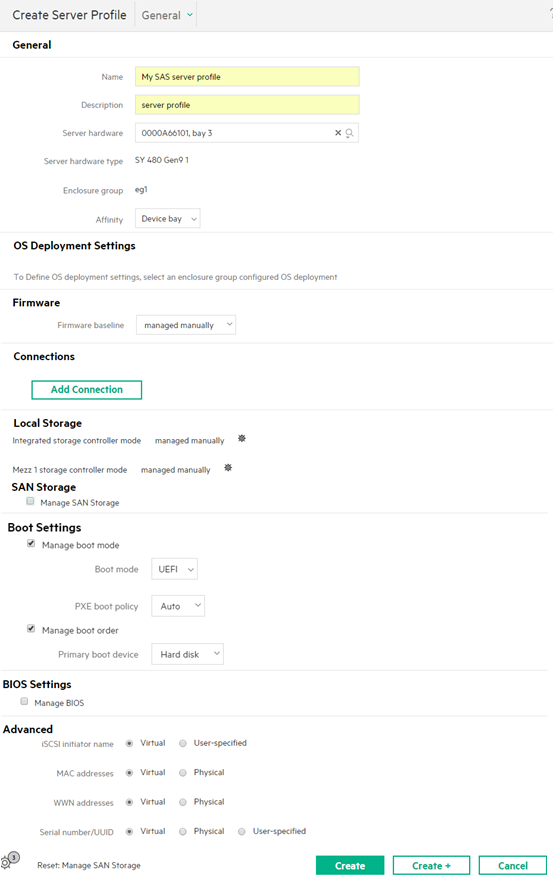This screenshot has width=553, height=895.
Task: Click the activity gears icon at bottom left
Action: pos(10,860)
